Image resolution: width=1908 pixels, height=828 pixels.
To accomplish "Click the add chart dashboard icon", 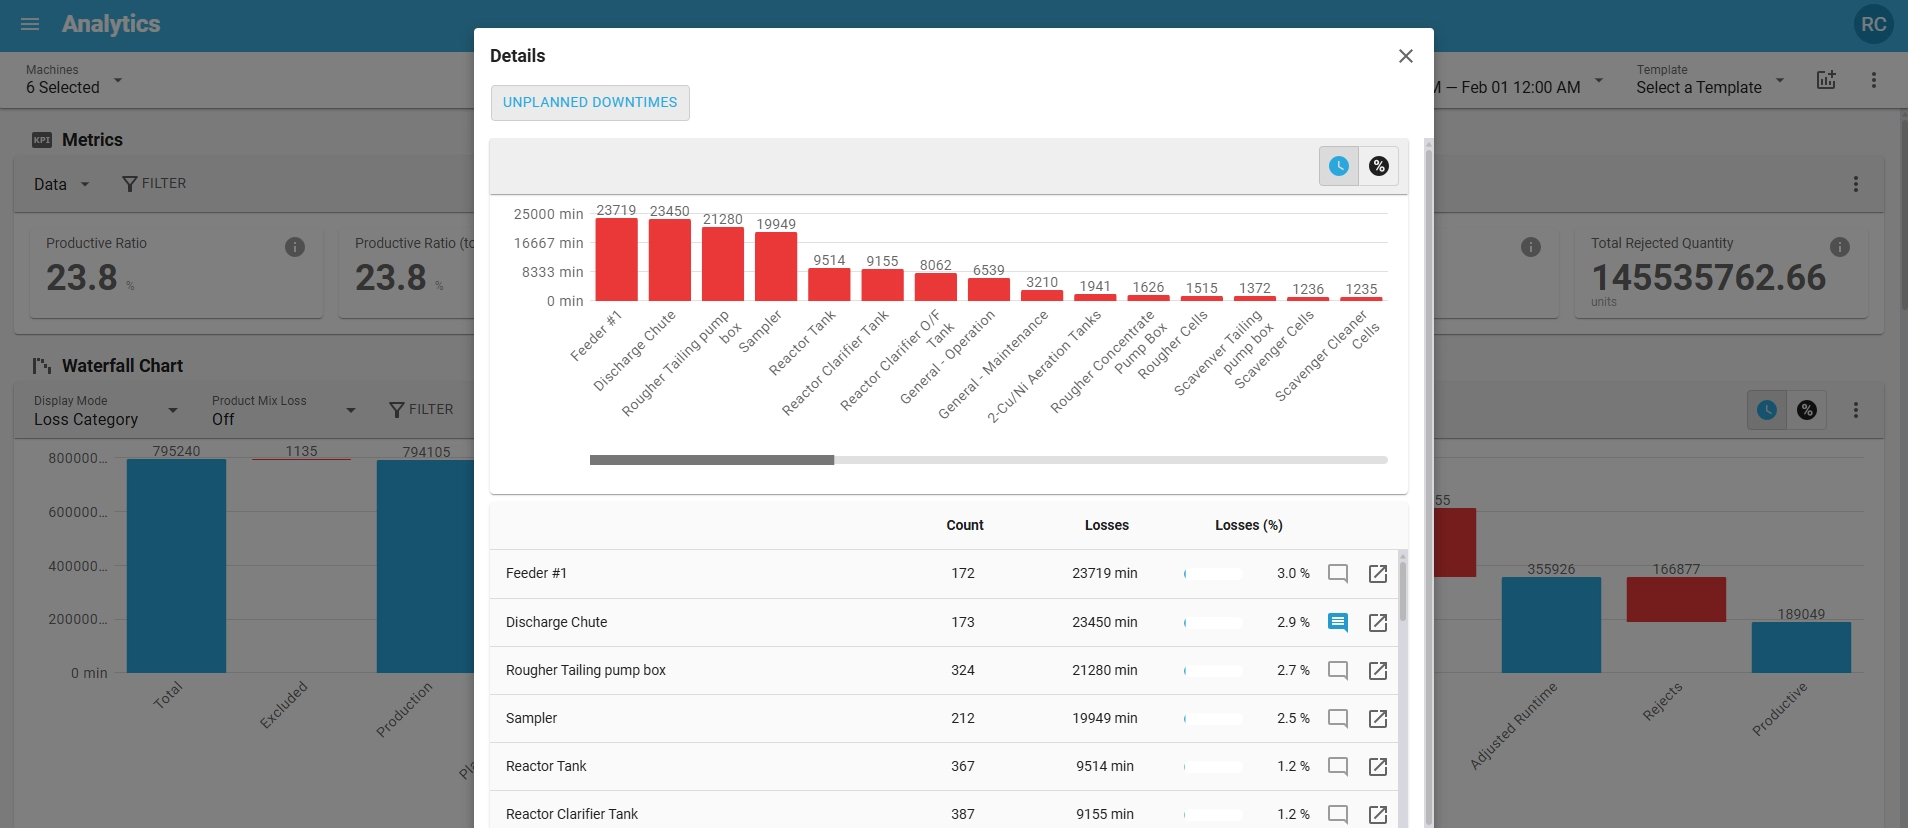I will (x=1825, y=80).
